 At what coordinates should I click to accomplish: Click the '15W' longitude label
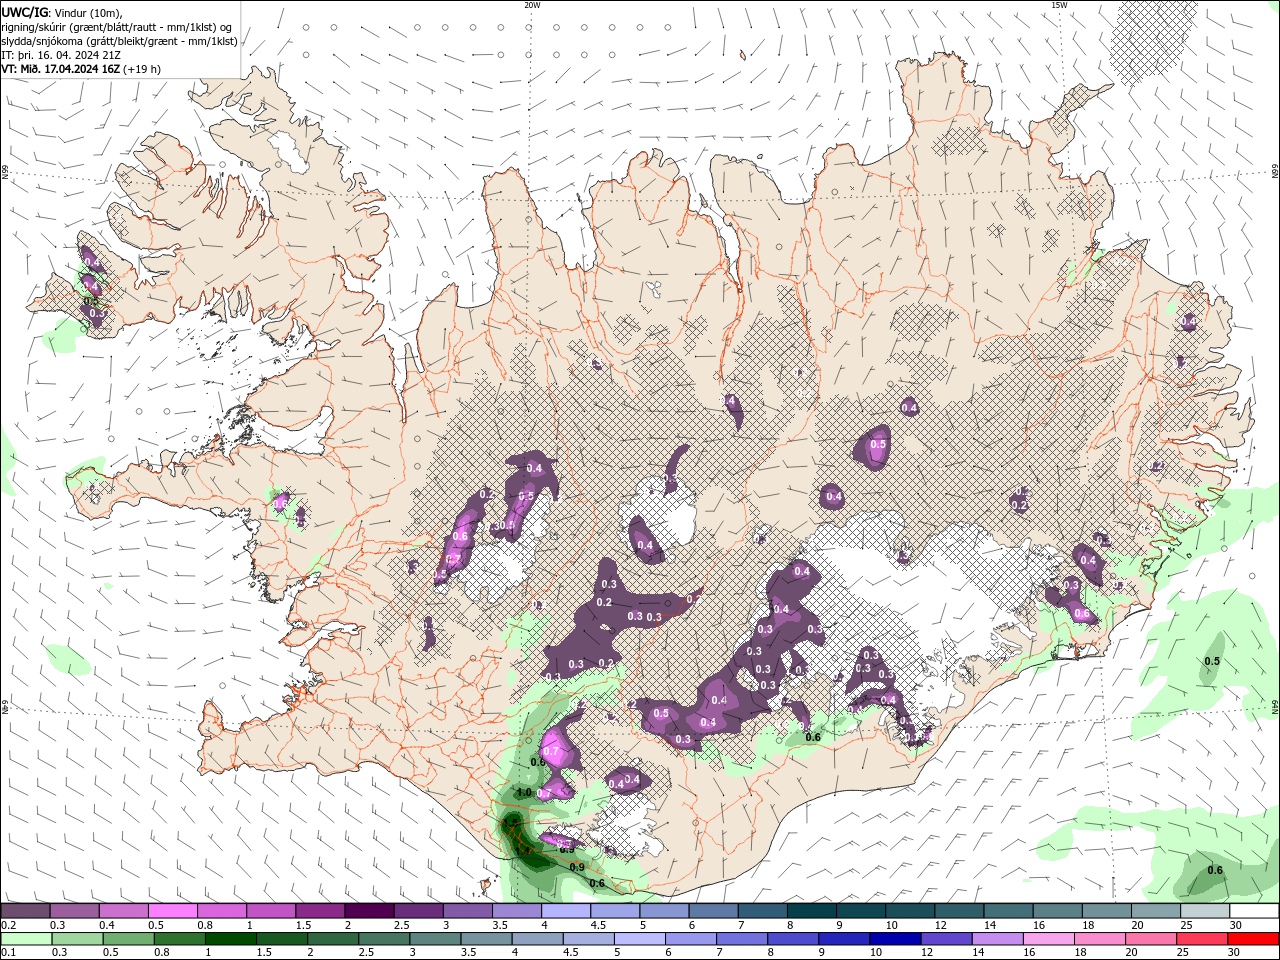point(1058,4)
